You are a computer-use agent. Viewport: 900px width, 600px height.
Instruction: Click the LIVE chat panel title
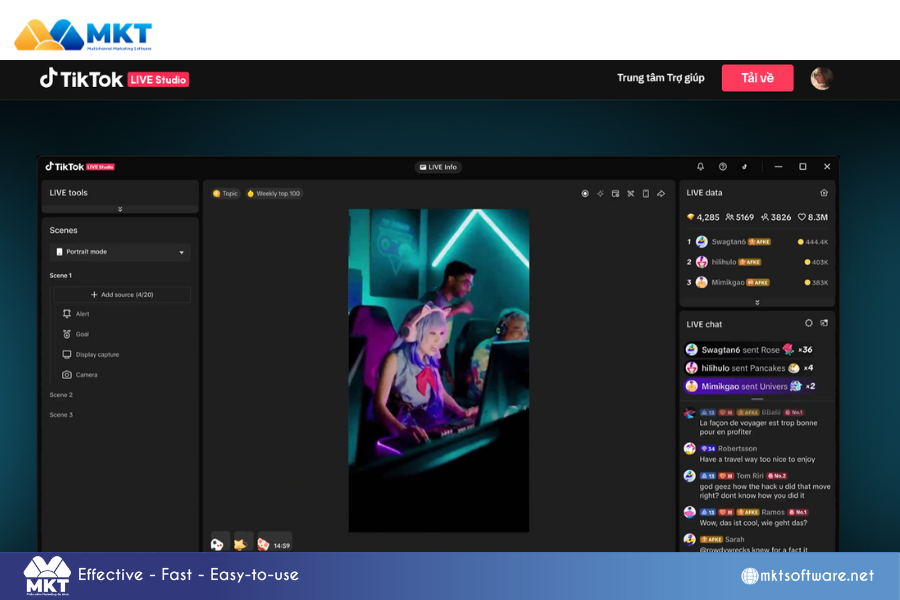tap(704, 324)
